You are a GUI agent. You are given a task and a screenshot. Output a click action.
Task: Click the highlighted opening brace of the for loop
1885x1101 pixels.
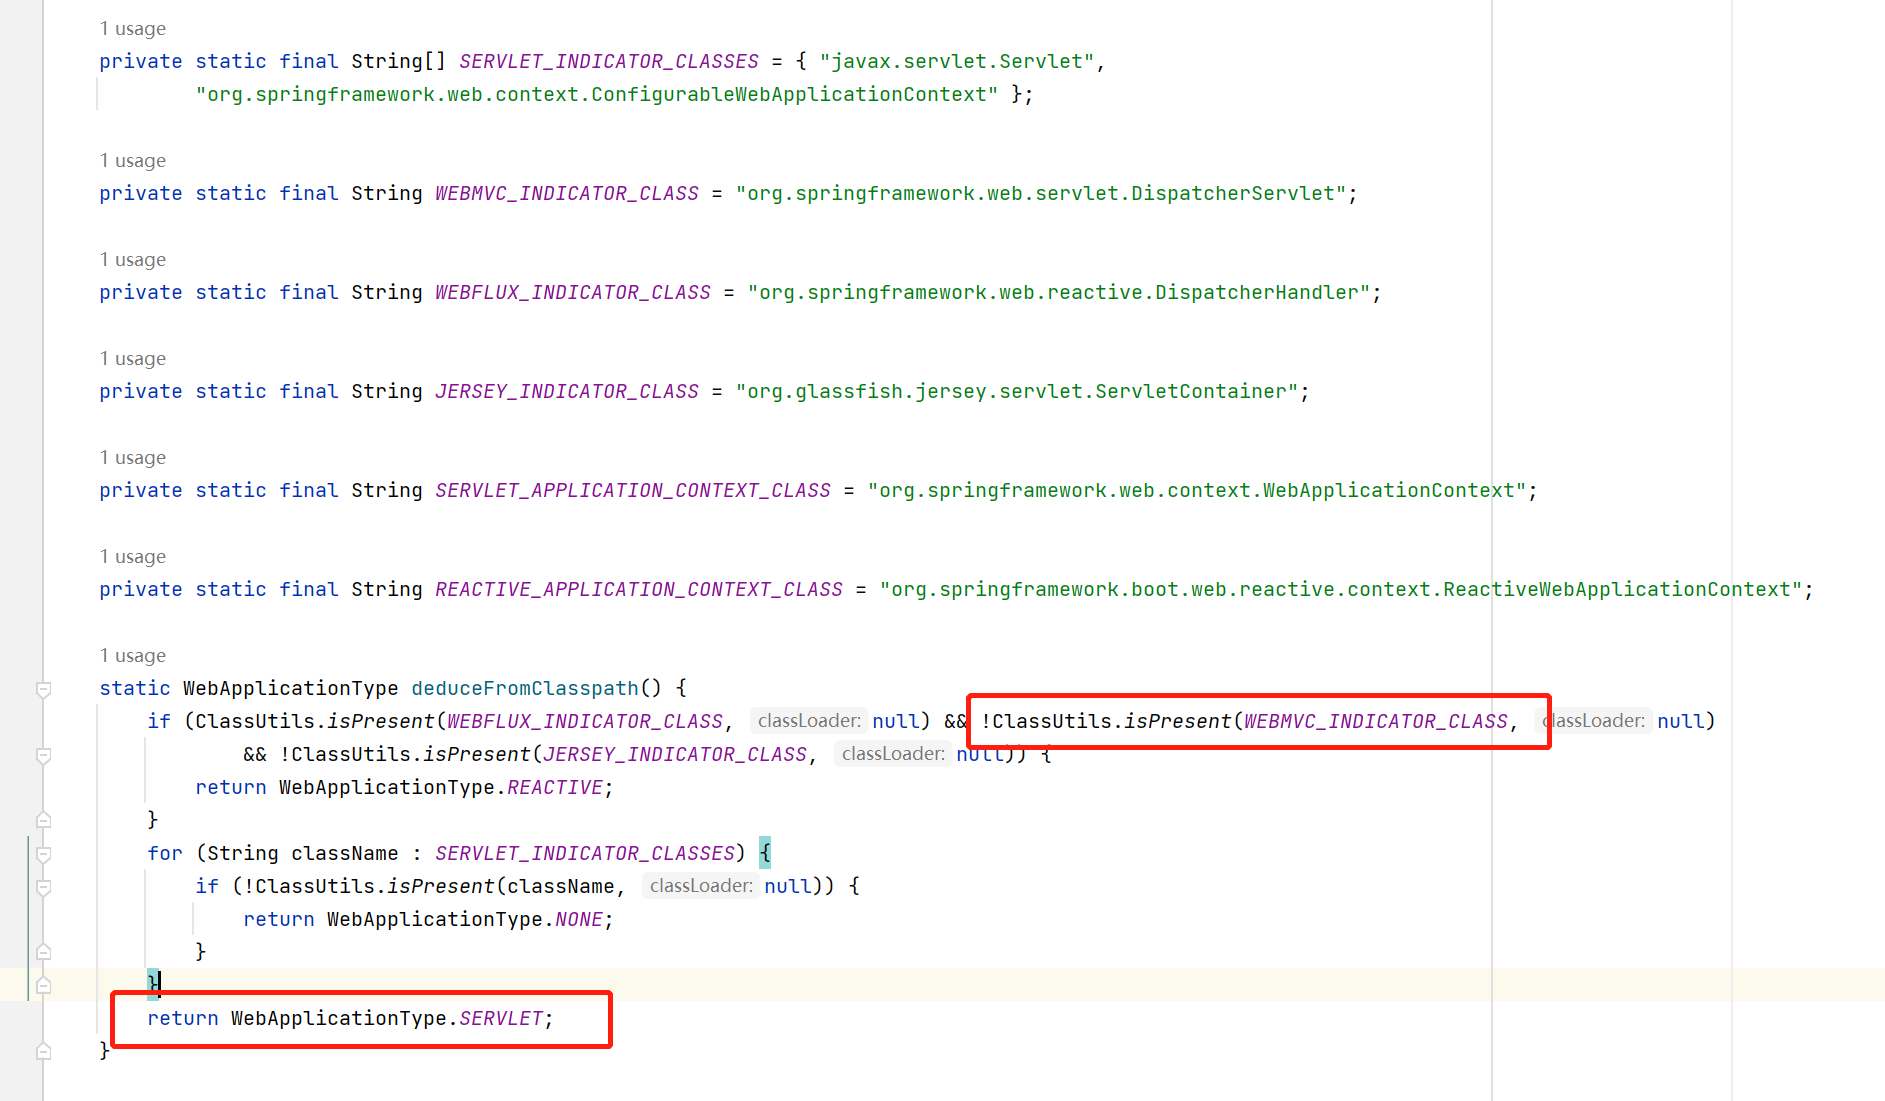point(765,853)
